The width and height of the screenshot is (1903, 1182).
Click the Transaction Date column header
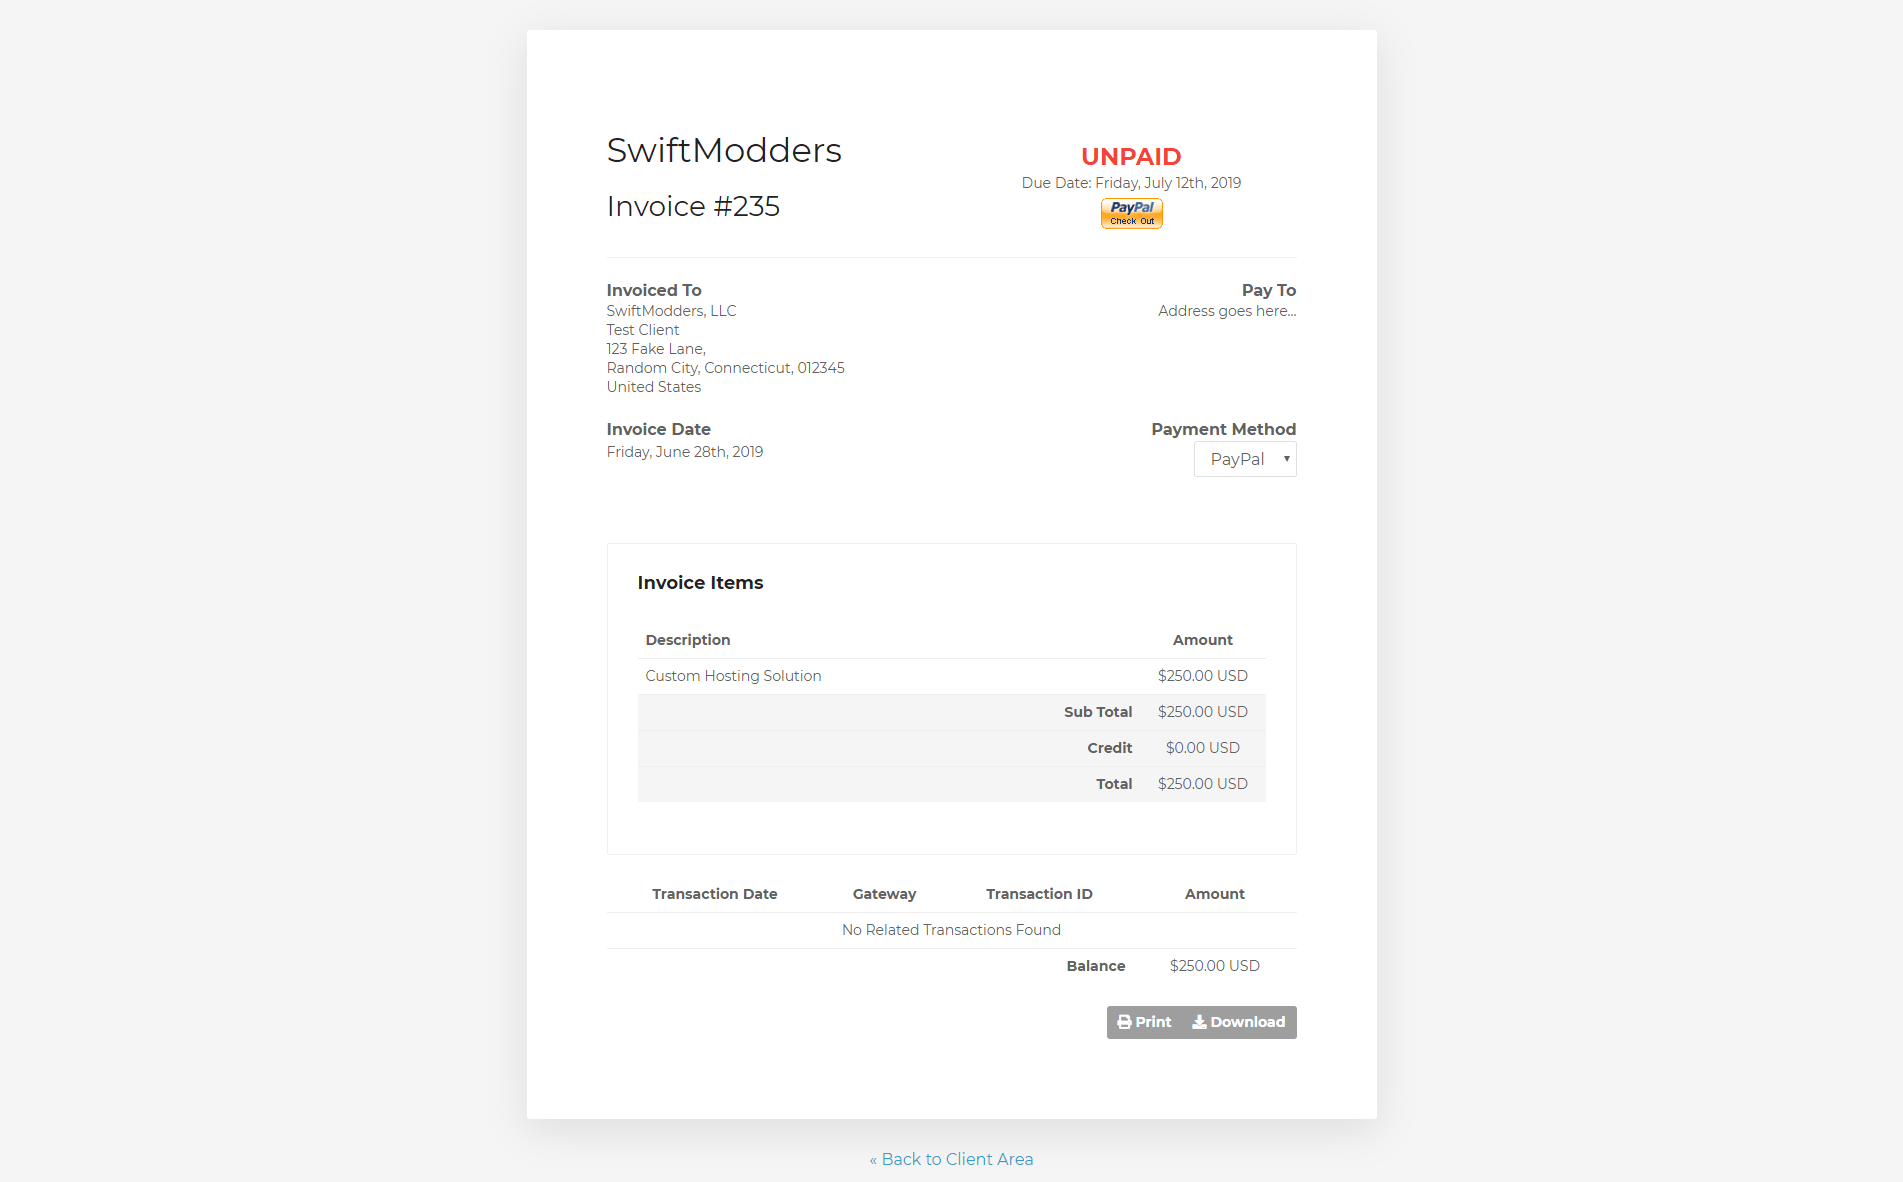(714, 894)
